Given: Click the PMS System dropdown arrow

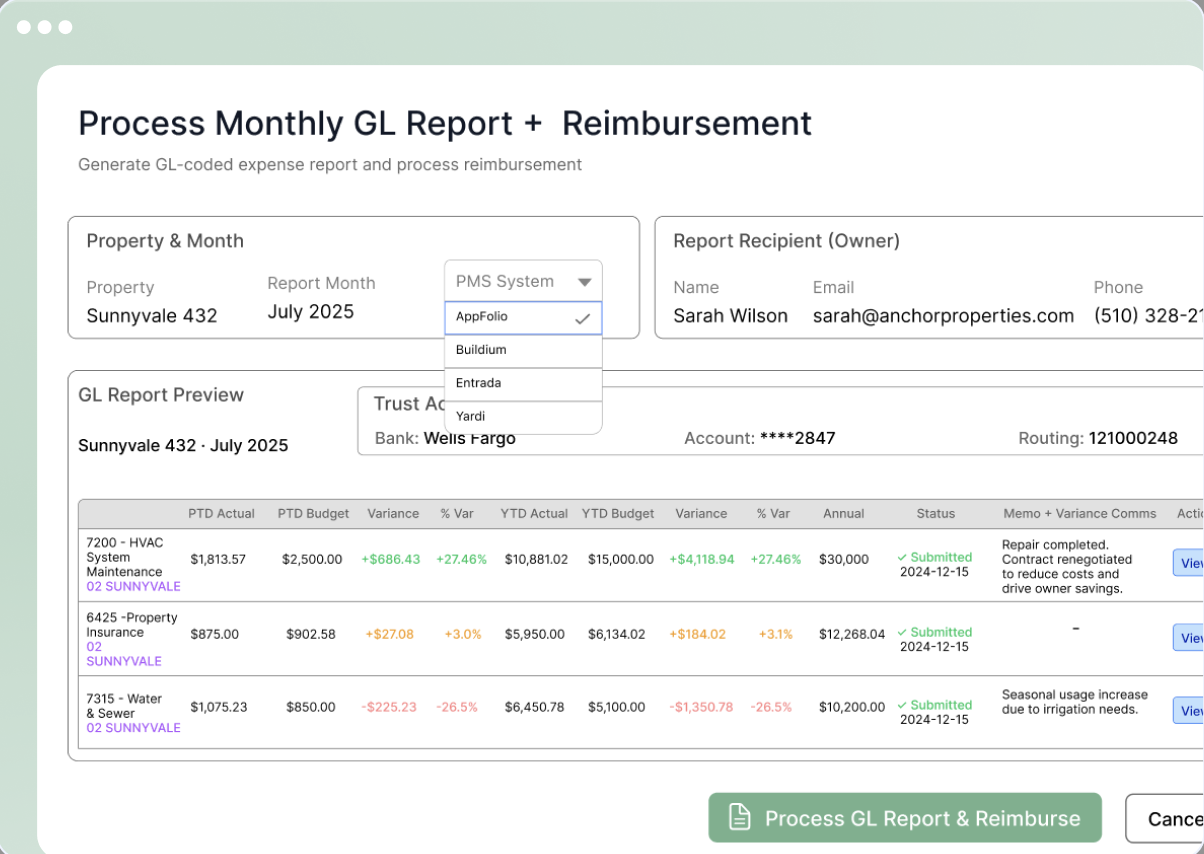Looking at the screenshot, I should pyautogui.click(x=585, y=283).
